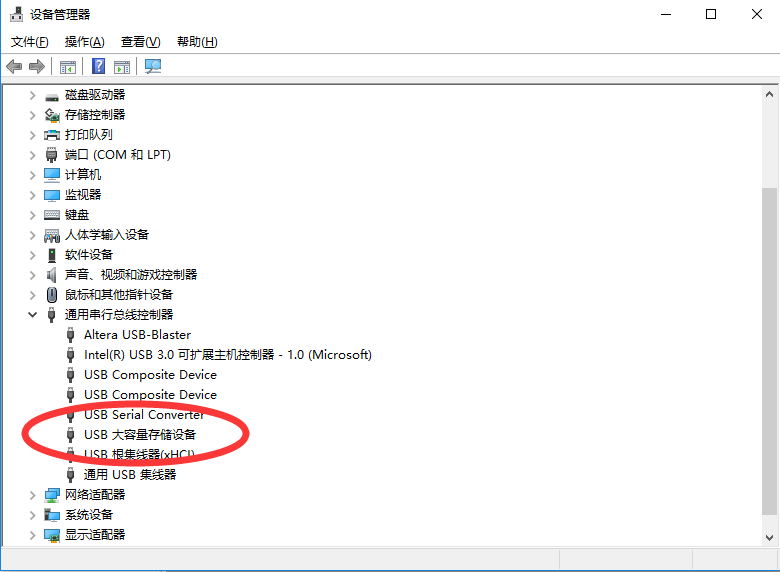This screenshot has width=780, height=572.
Task: Click the Back arrow toolbar icon
Action: 14,67
